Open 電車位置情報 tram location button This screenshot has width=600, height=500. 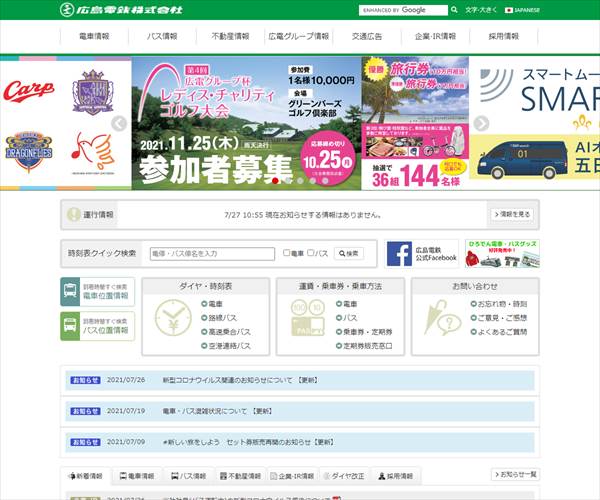98,292
